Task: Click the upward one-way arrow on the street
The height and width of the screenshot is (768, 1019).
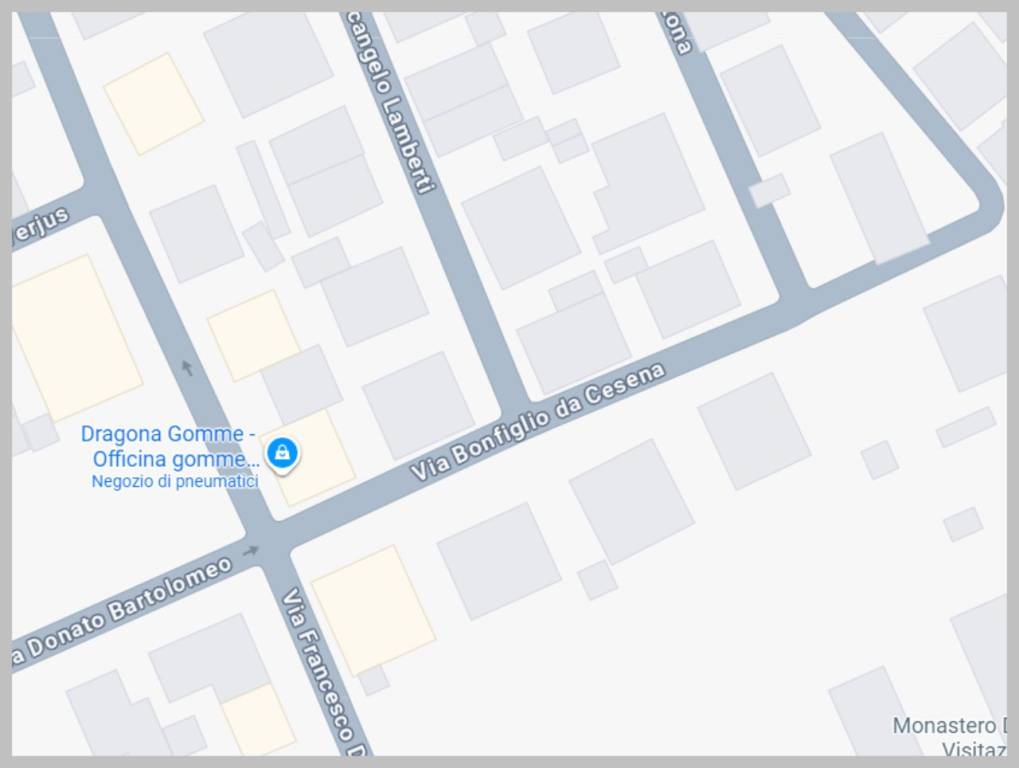Action: click(187, 368)
